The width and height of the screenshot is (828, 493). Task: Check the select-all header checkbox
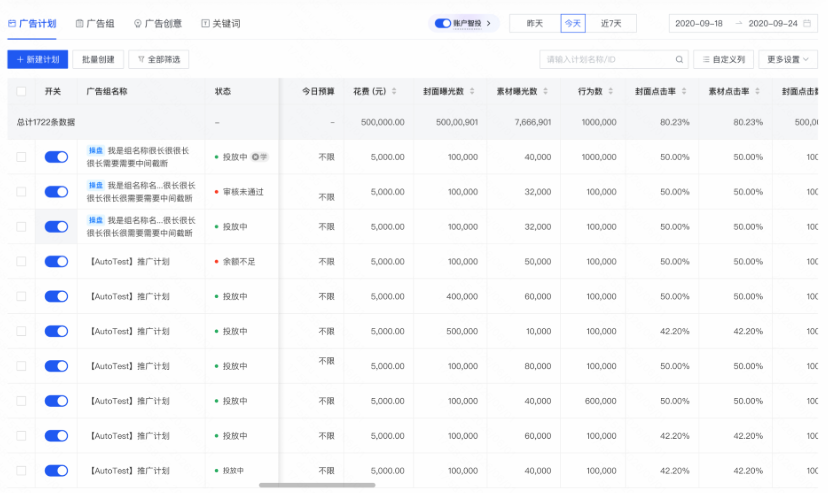[x=21, y=91]
